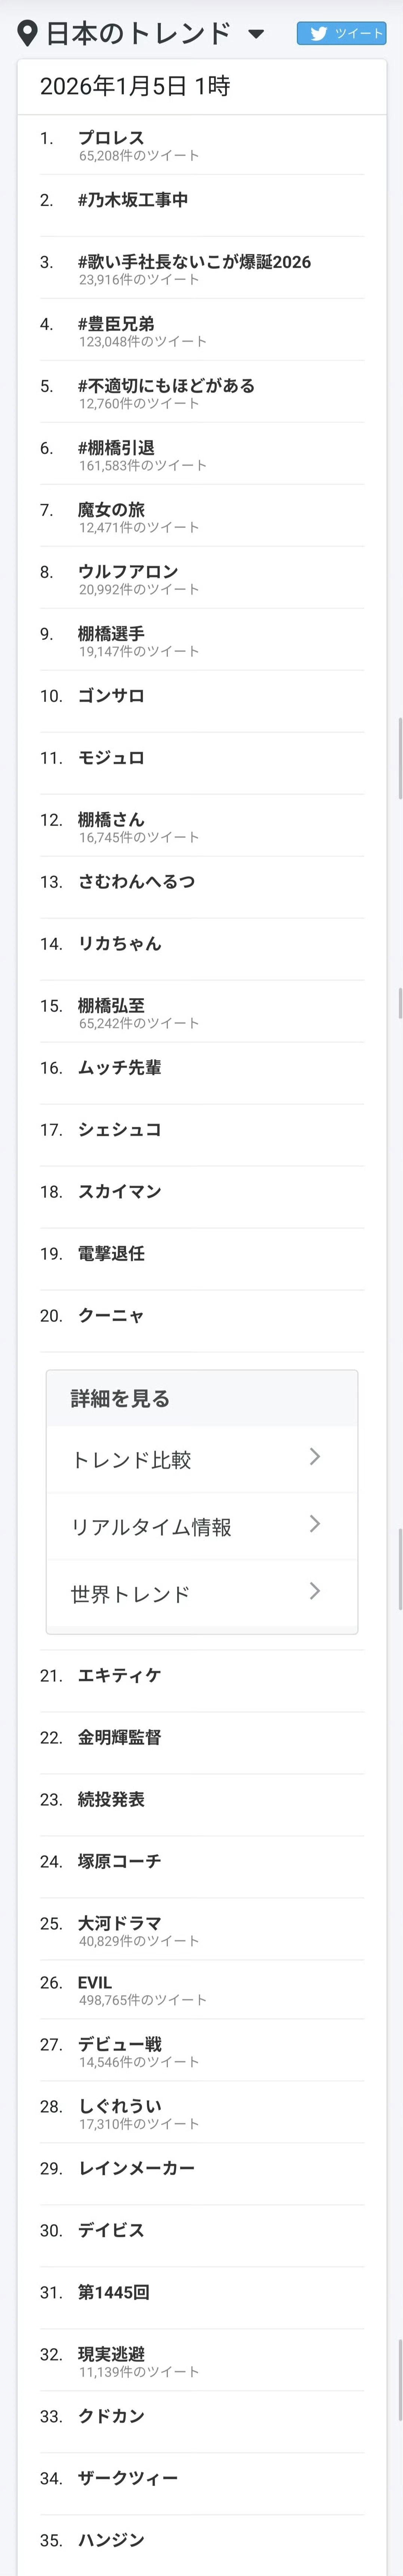The image size is (403, 2576).
Task: Select the トレンド比較 menu item
Action: point(131,1460)
